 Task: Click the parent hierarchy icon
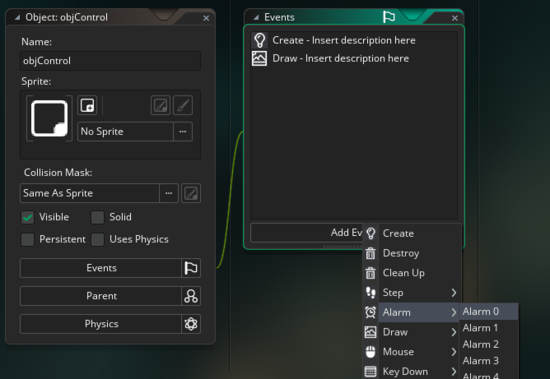pos(191,296)
